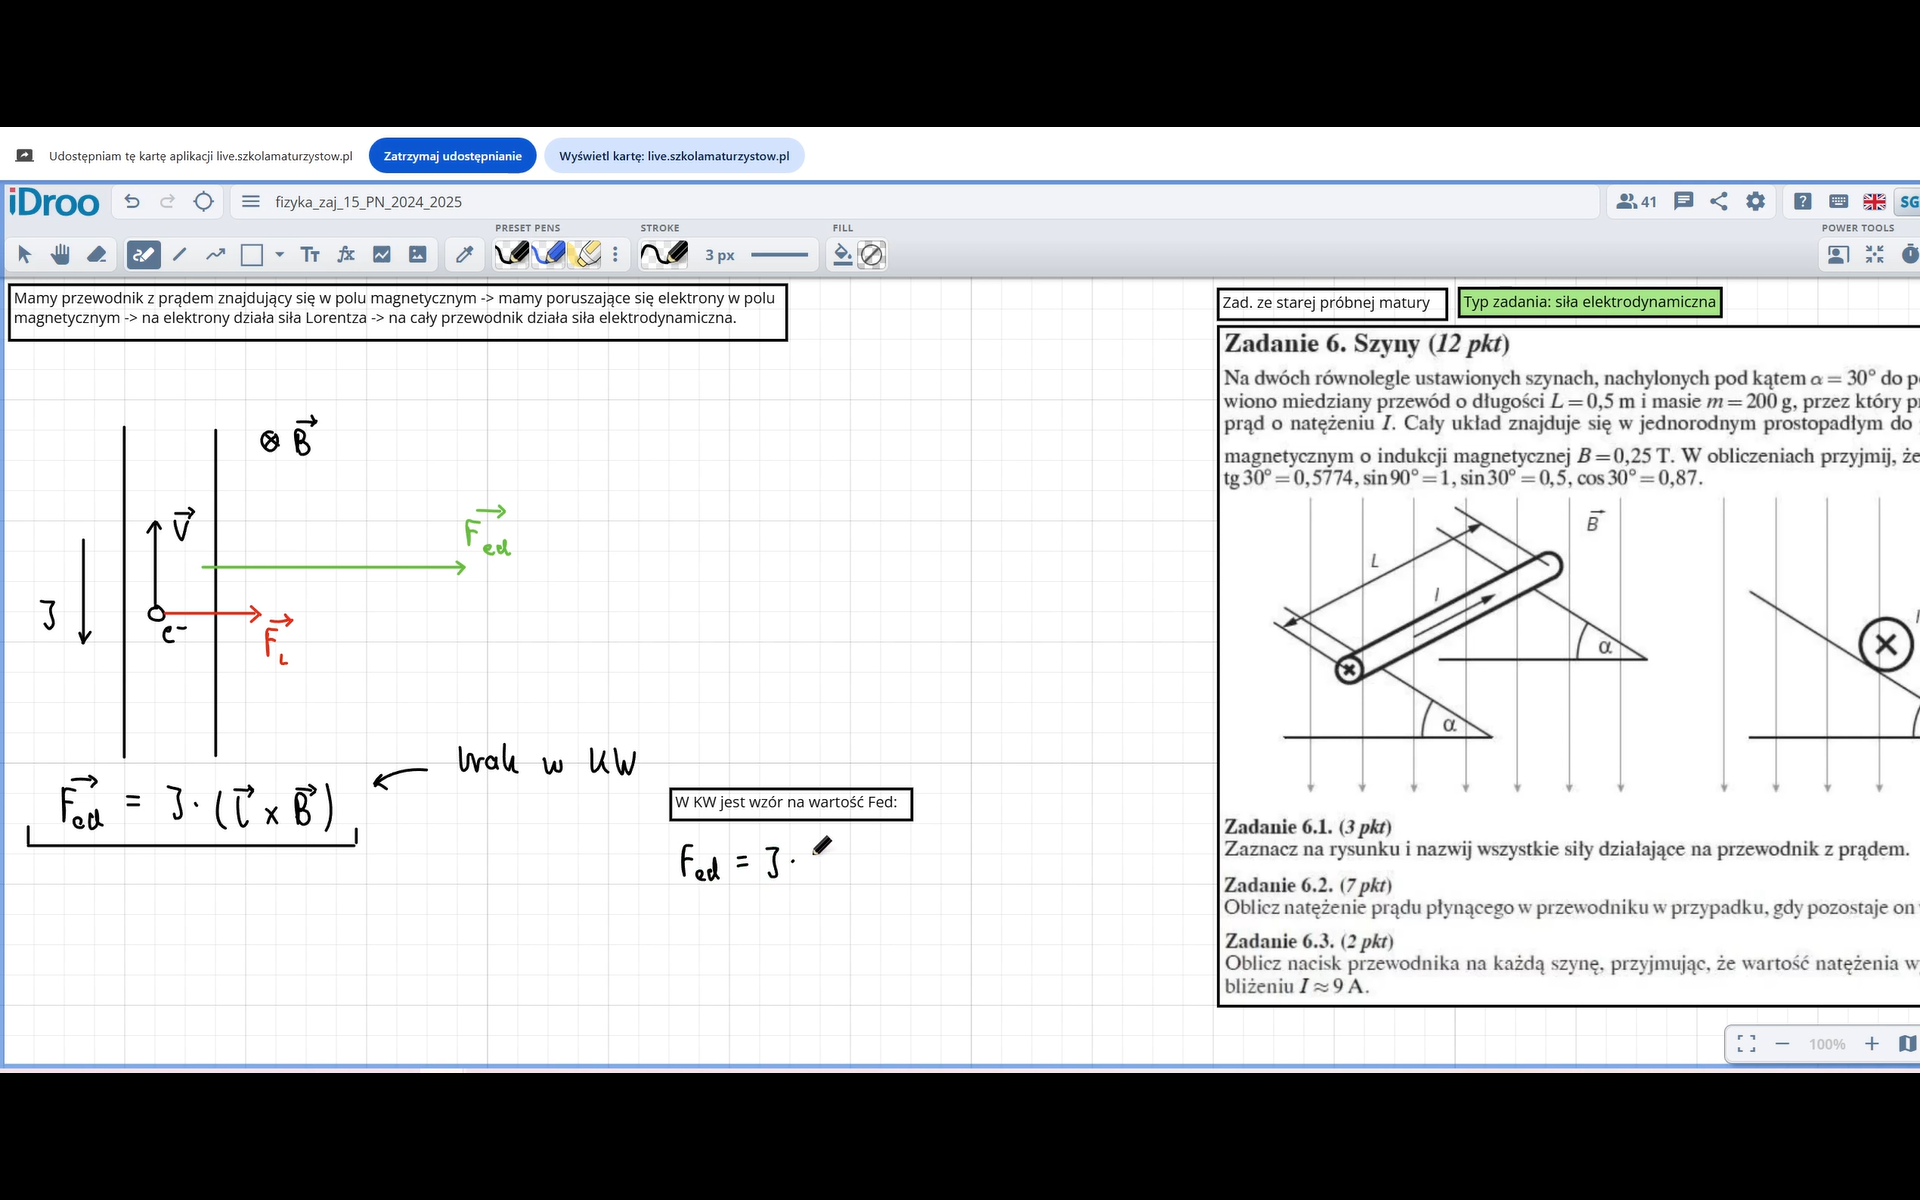1920x1200 pixels.
Task: Toggle fullscreen view
Action: click(x=1747, y=1044)
